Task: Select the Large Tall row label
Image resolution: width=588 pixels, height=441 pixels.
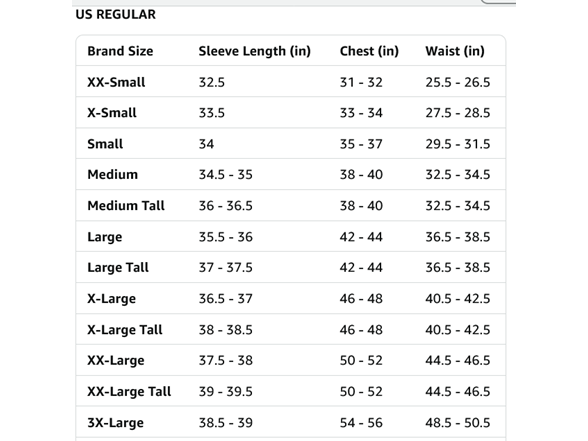Action: [118, 268]
